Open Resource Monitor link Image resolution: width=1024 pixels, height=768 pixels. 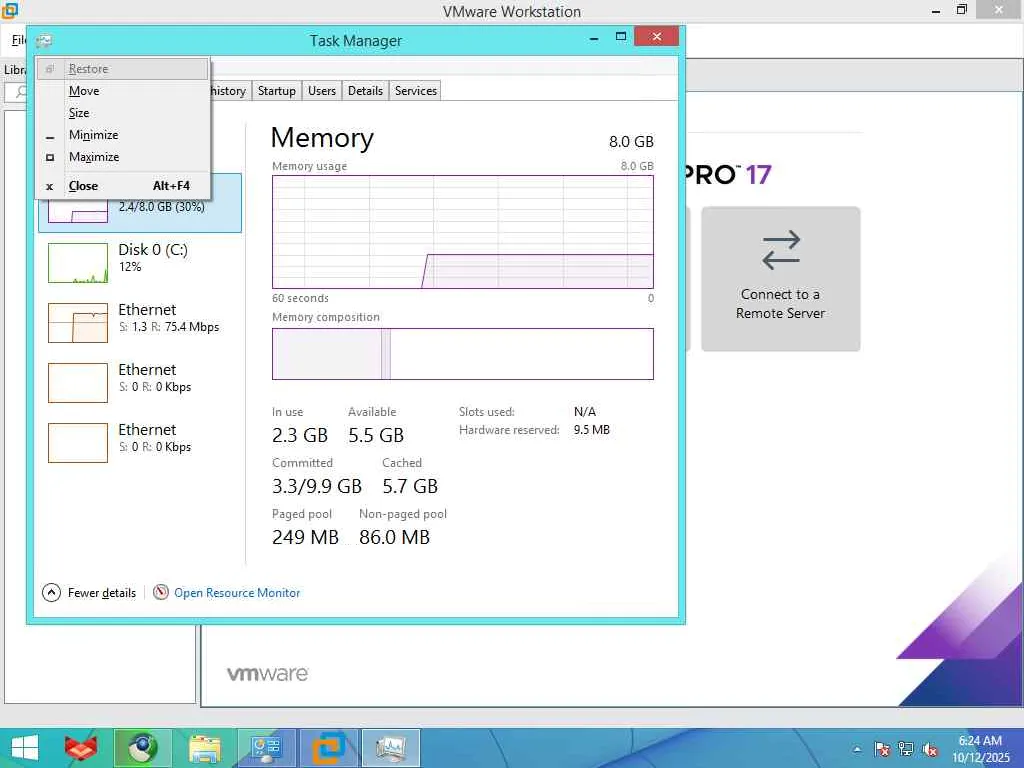(x=237, y=593)
